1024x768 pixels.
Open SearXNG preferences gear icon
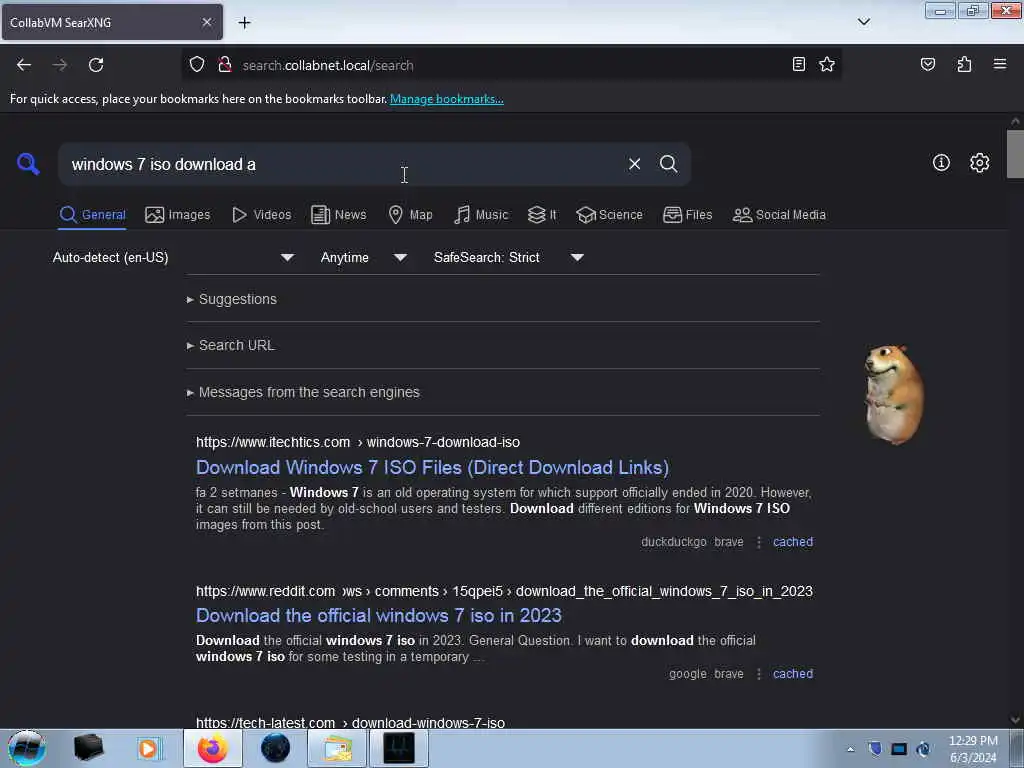point(979,163)
